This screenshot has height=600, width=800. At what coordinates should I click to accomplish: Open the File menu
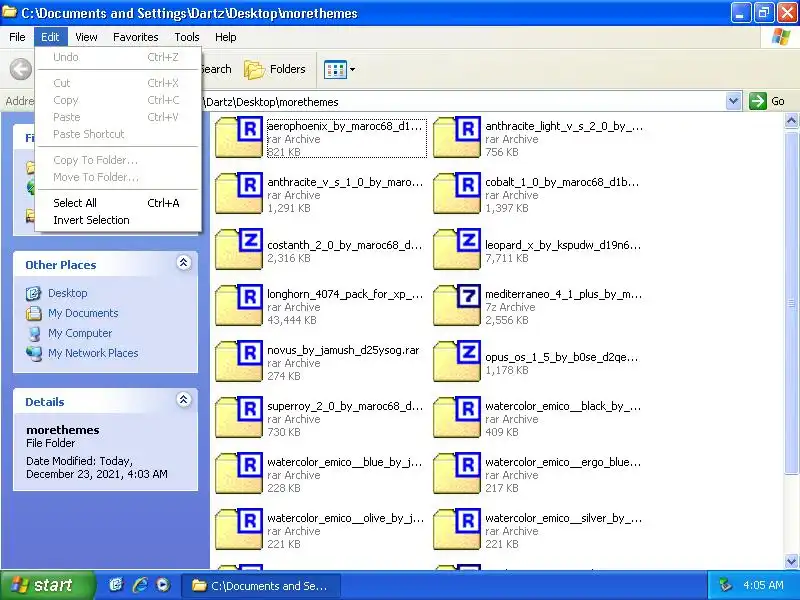[x=17, y=37]
